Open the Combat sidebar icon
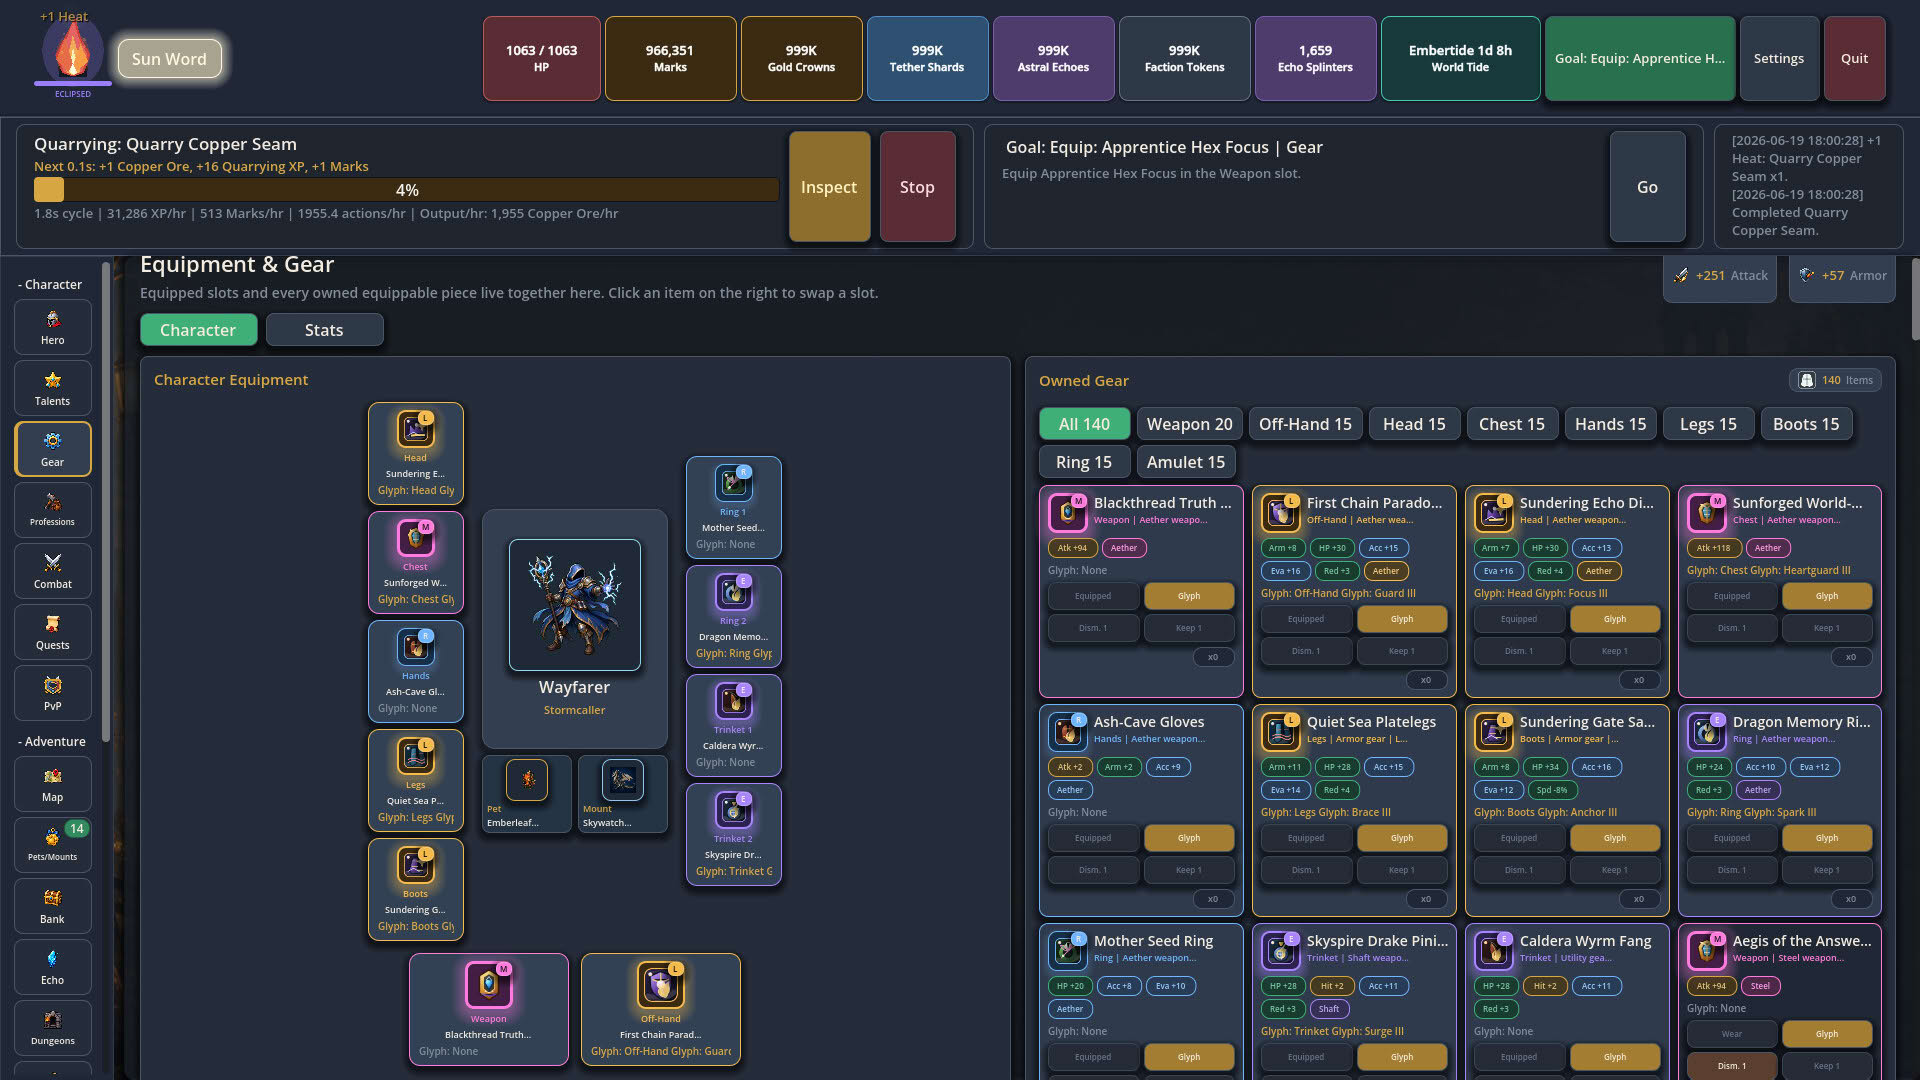The width and height of the screenshot is (1920, 1080). 53,571
